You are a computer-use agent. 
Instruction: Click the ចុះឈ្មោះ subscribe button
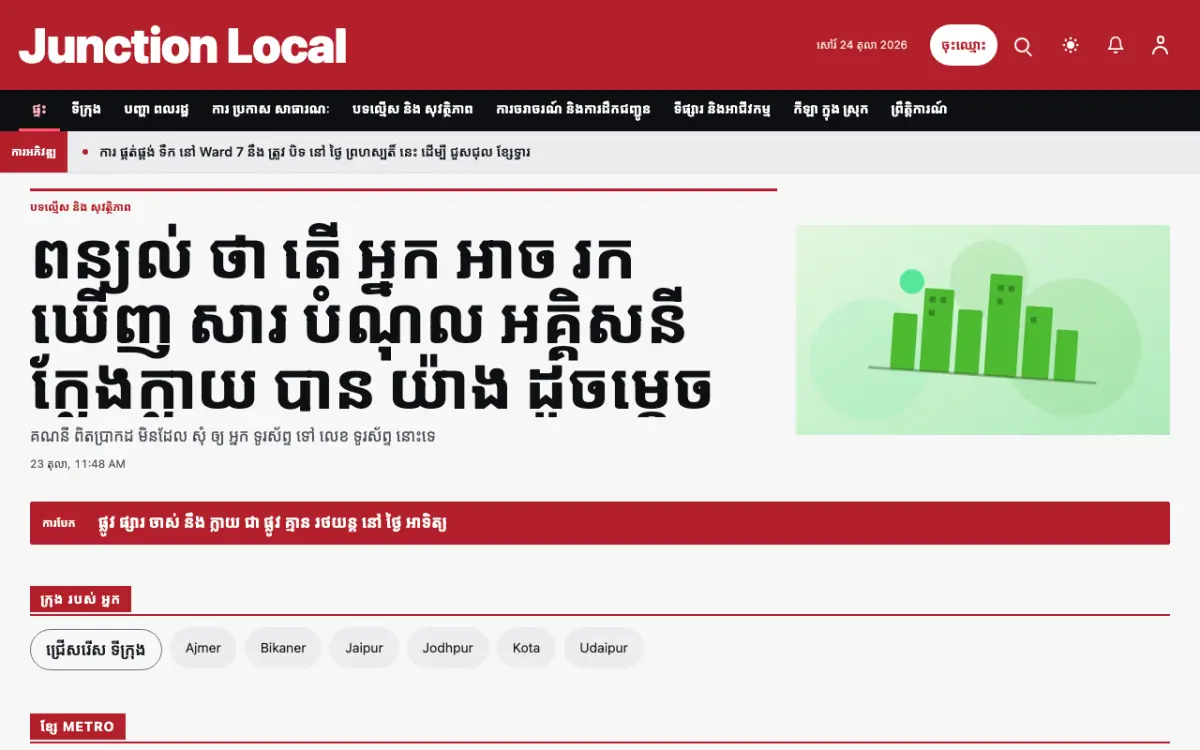coord(963,45)
